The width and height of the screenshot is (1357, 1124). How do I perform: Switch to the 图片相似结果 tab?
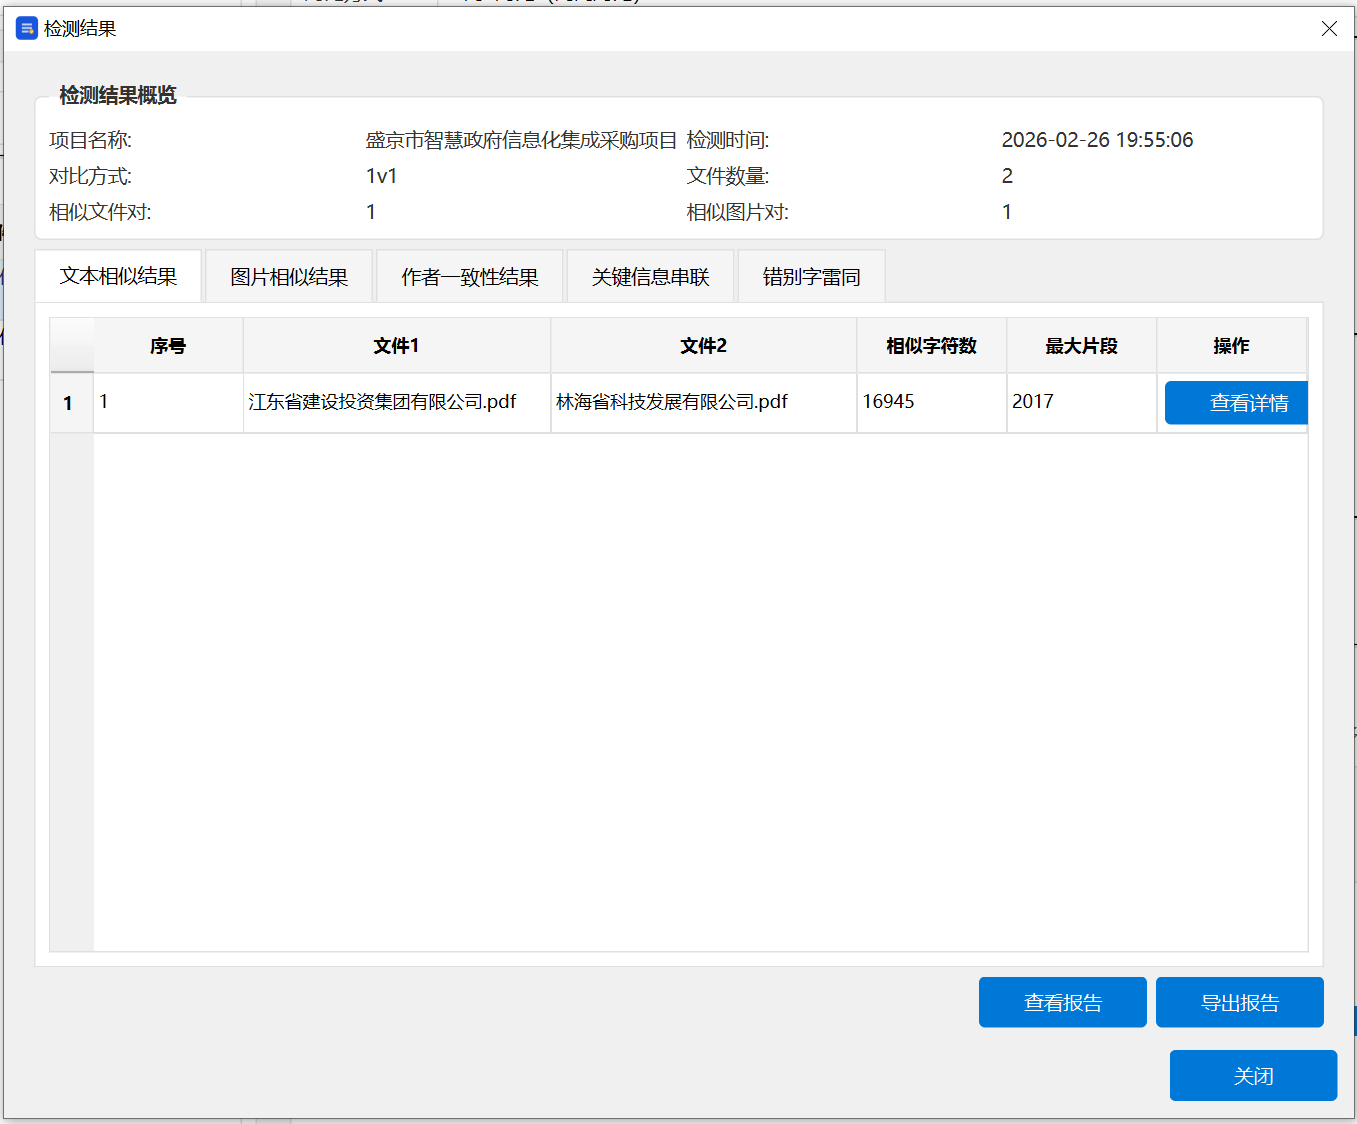(288, 275)
